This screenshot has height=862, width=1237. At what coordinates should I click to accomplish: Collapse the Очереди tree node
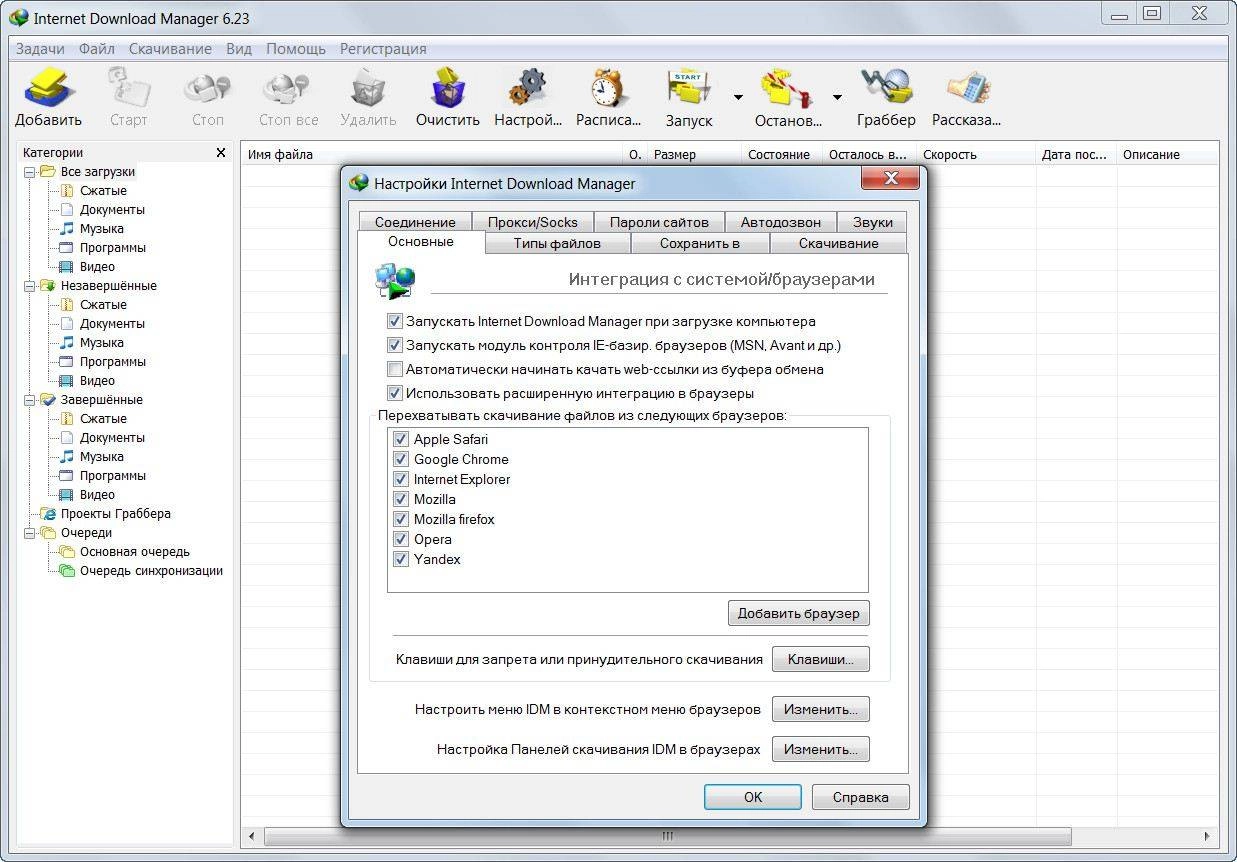tap(30, 533)
